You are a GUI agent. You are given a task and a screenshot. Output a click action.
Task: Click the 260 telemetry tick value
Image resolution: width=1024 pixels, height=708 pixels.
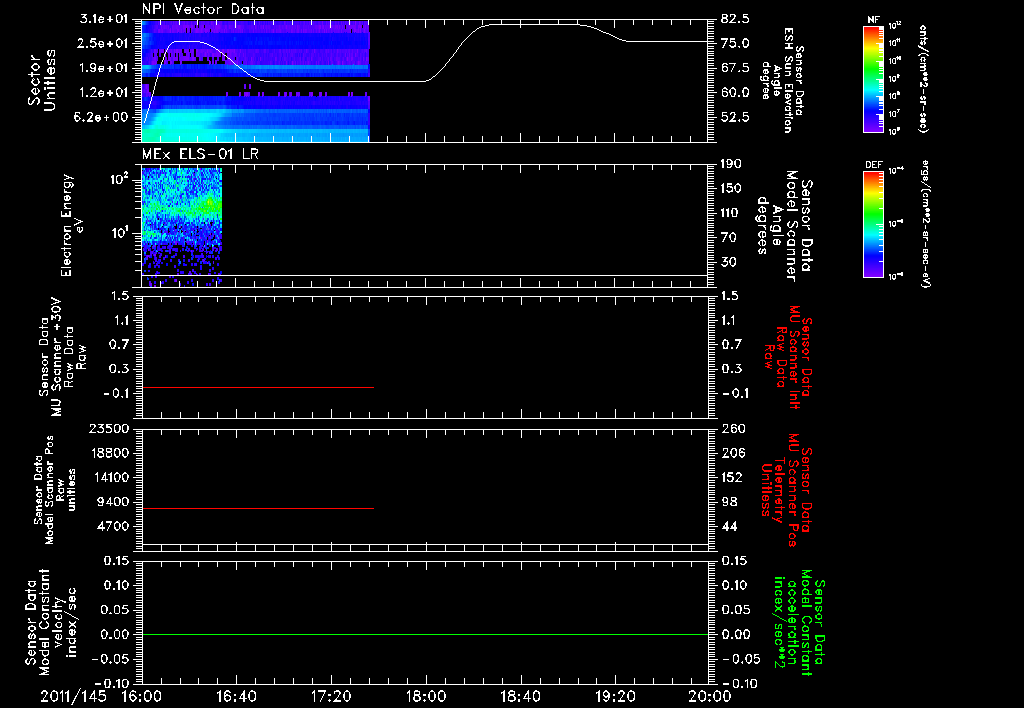click(733, 428)
